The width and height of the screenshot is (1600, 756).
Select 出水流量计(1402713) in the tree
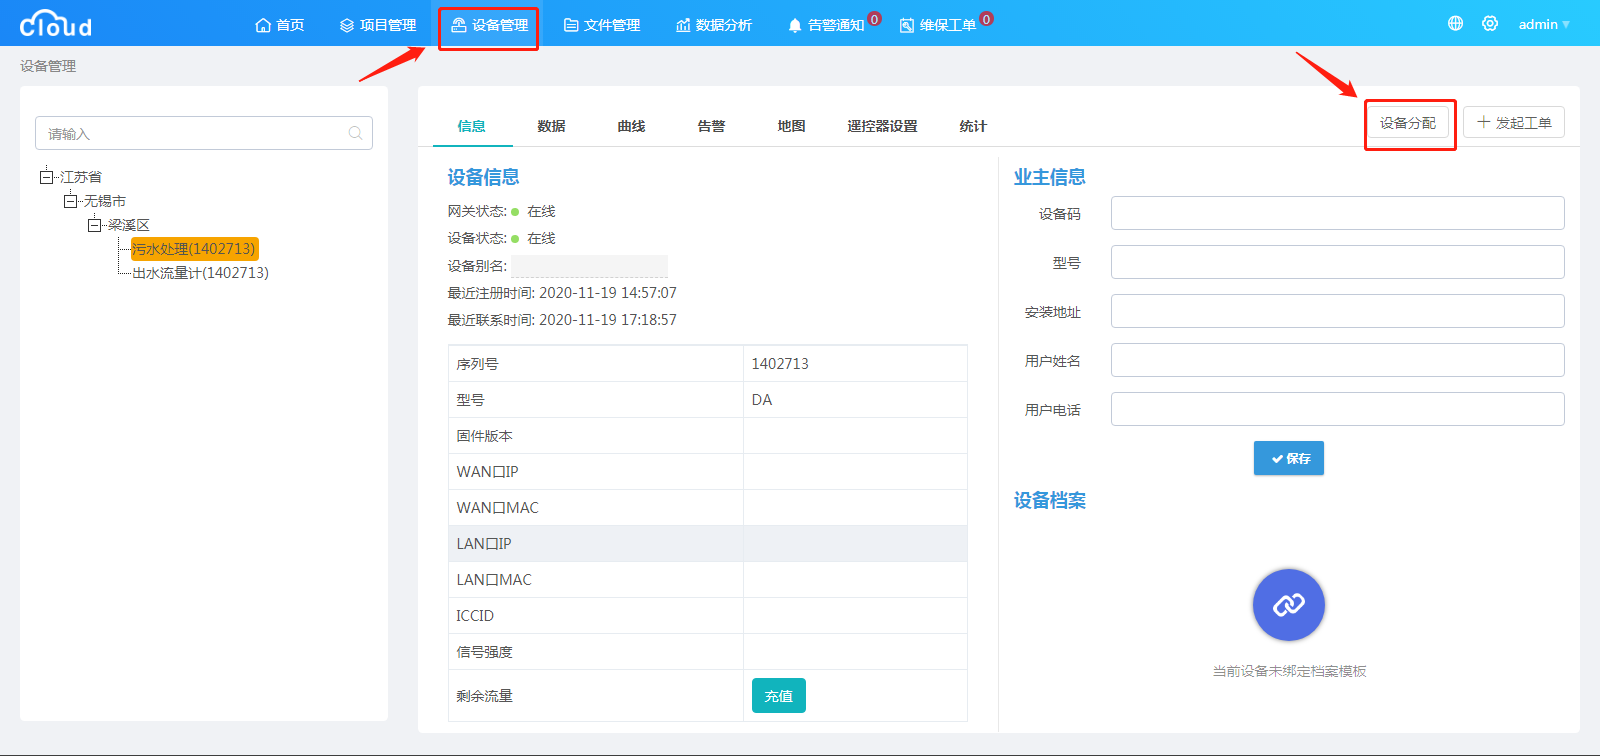click(x=200, y=273)
